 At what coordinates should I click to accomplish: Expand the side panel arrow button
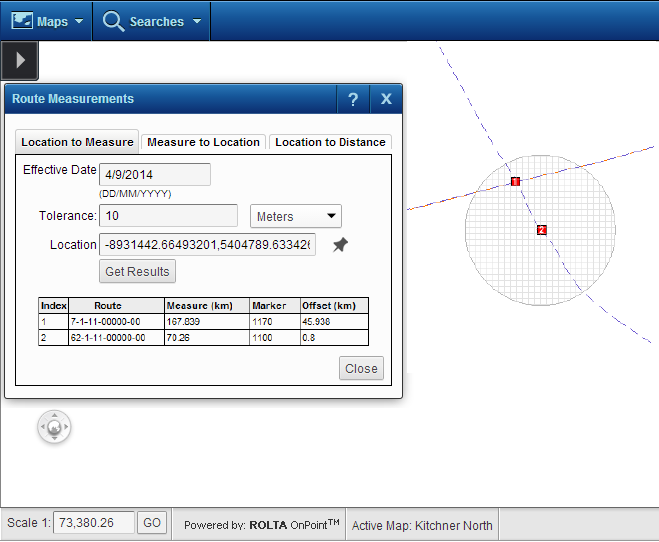pyautogui.click(x=20, y=61)
